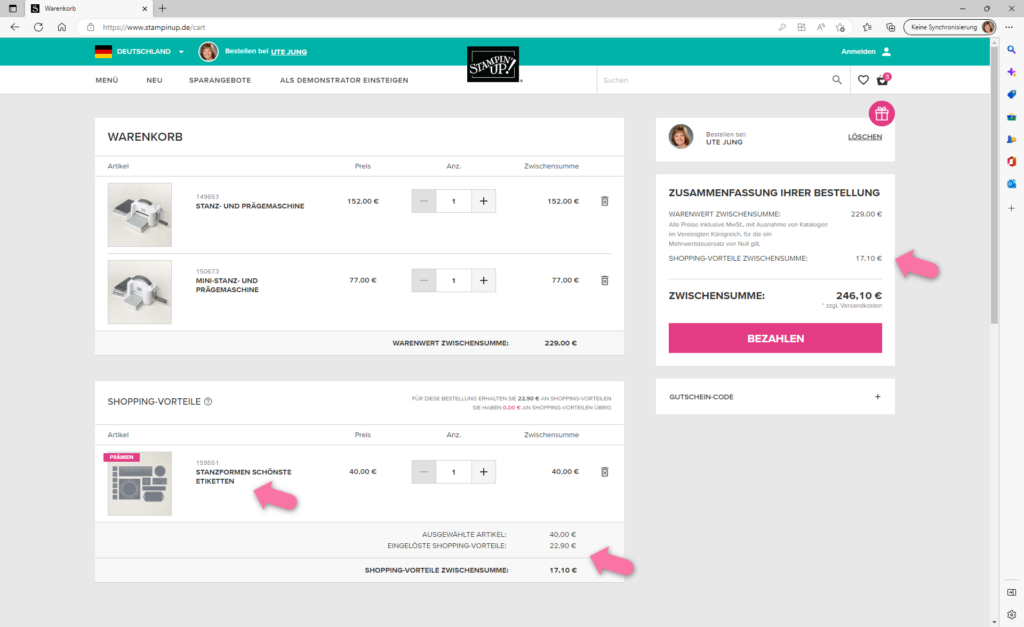Viewport: 1024px width, 627px height.
Task: Increase quantity of Stanzformen Schönste Etiketten
Action: click(483, 472)
